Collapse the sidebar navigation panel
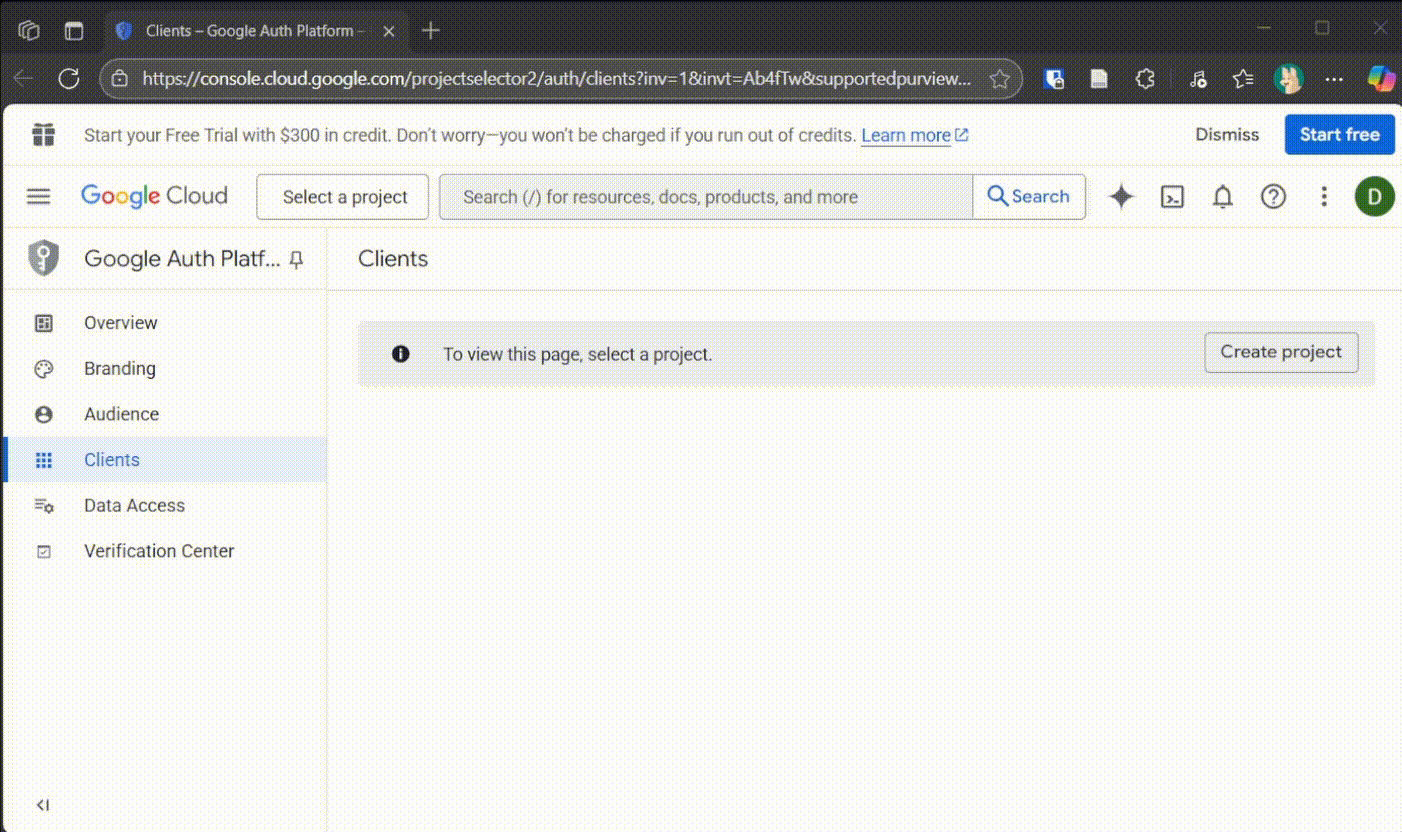This screenshot has height=832, width=1402. (x=43, y=805)
